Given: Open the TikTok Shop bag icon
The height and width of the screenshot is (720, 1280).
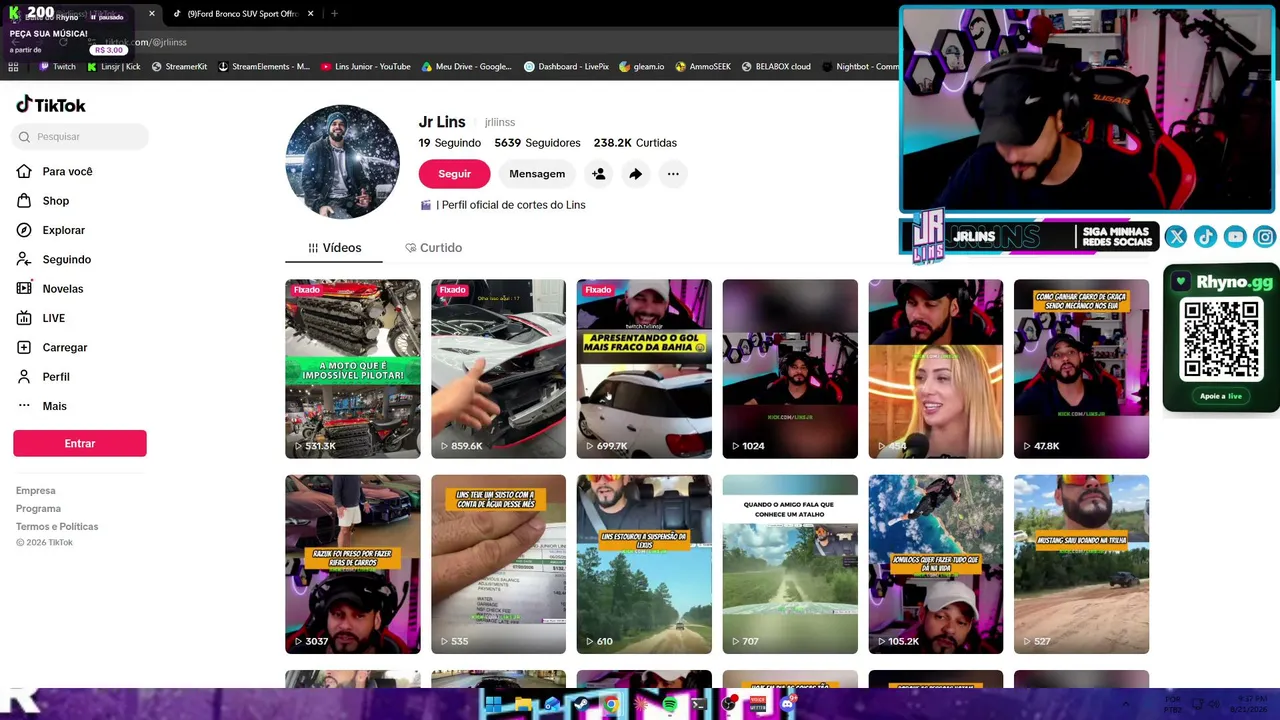Looking at the screenshot, I should (24, 201).
